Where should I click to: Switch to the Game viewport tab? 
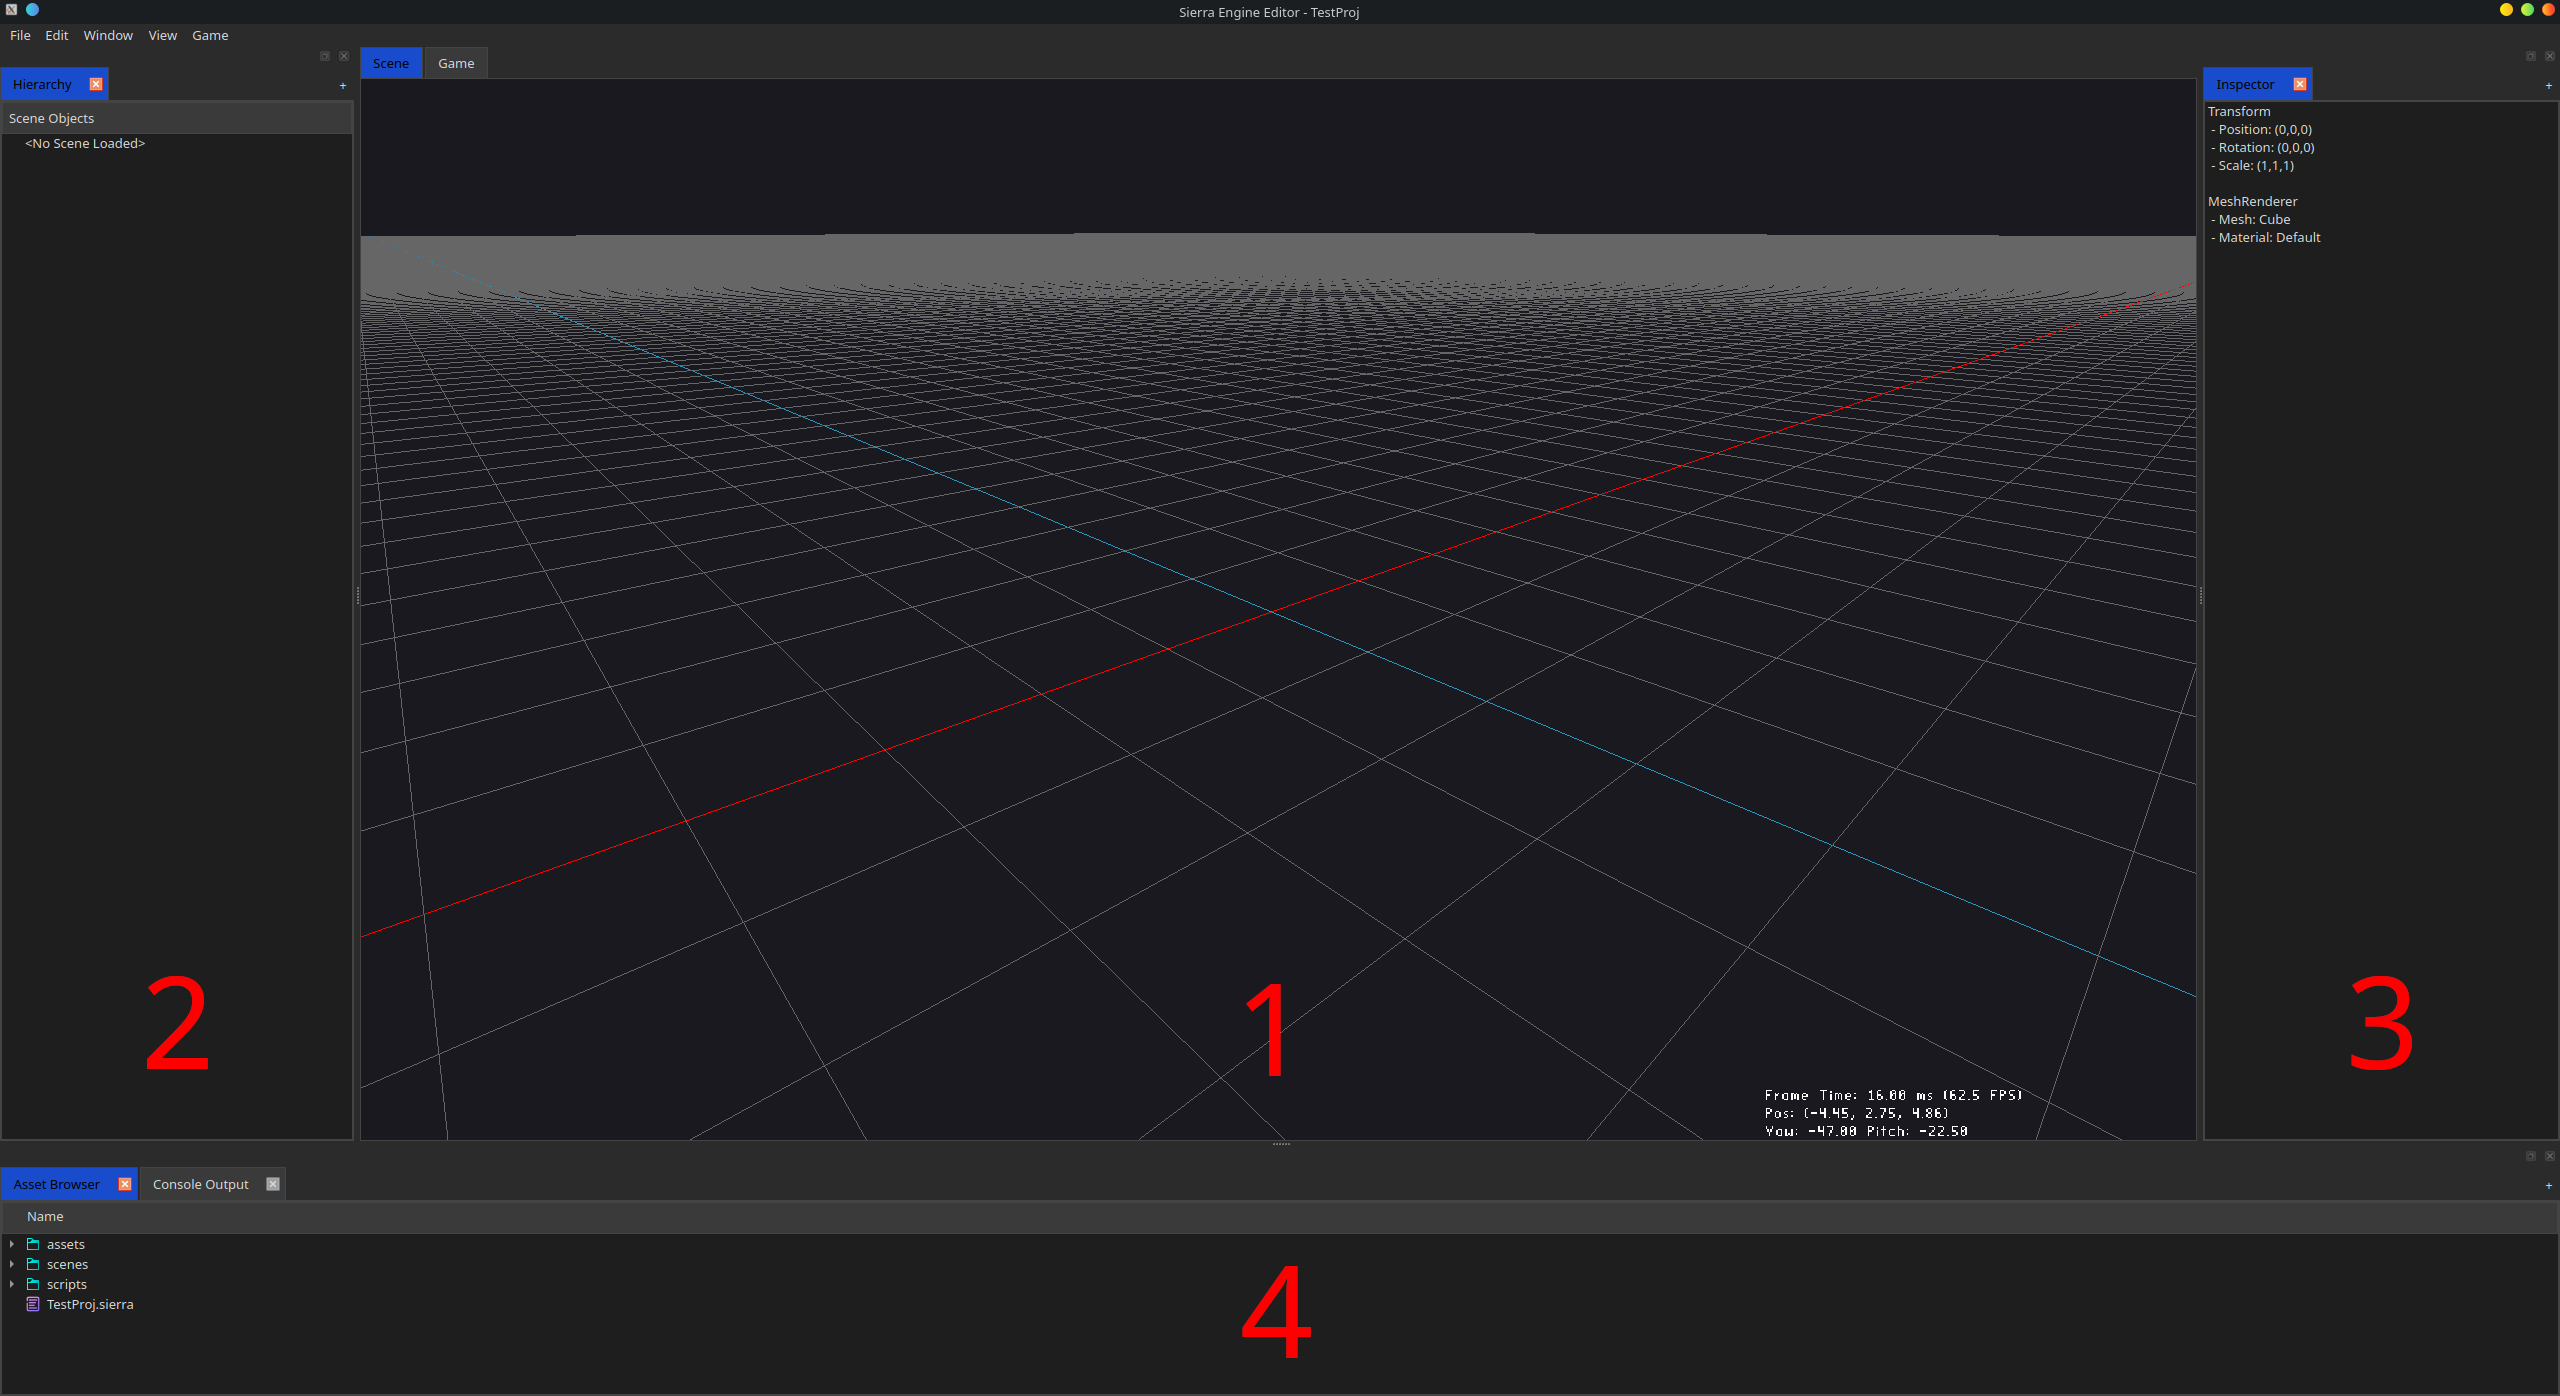coord(456,62)
